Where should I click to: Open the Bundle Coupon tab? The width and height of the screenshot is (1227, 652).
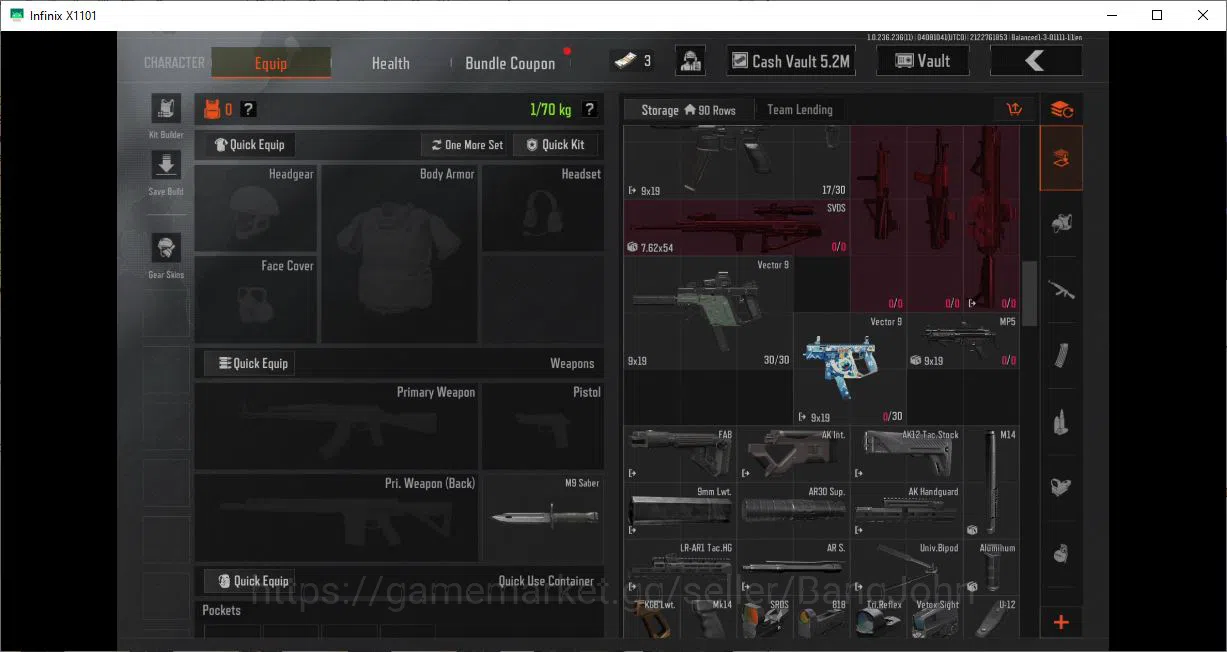[x=510, y=63]
